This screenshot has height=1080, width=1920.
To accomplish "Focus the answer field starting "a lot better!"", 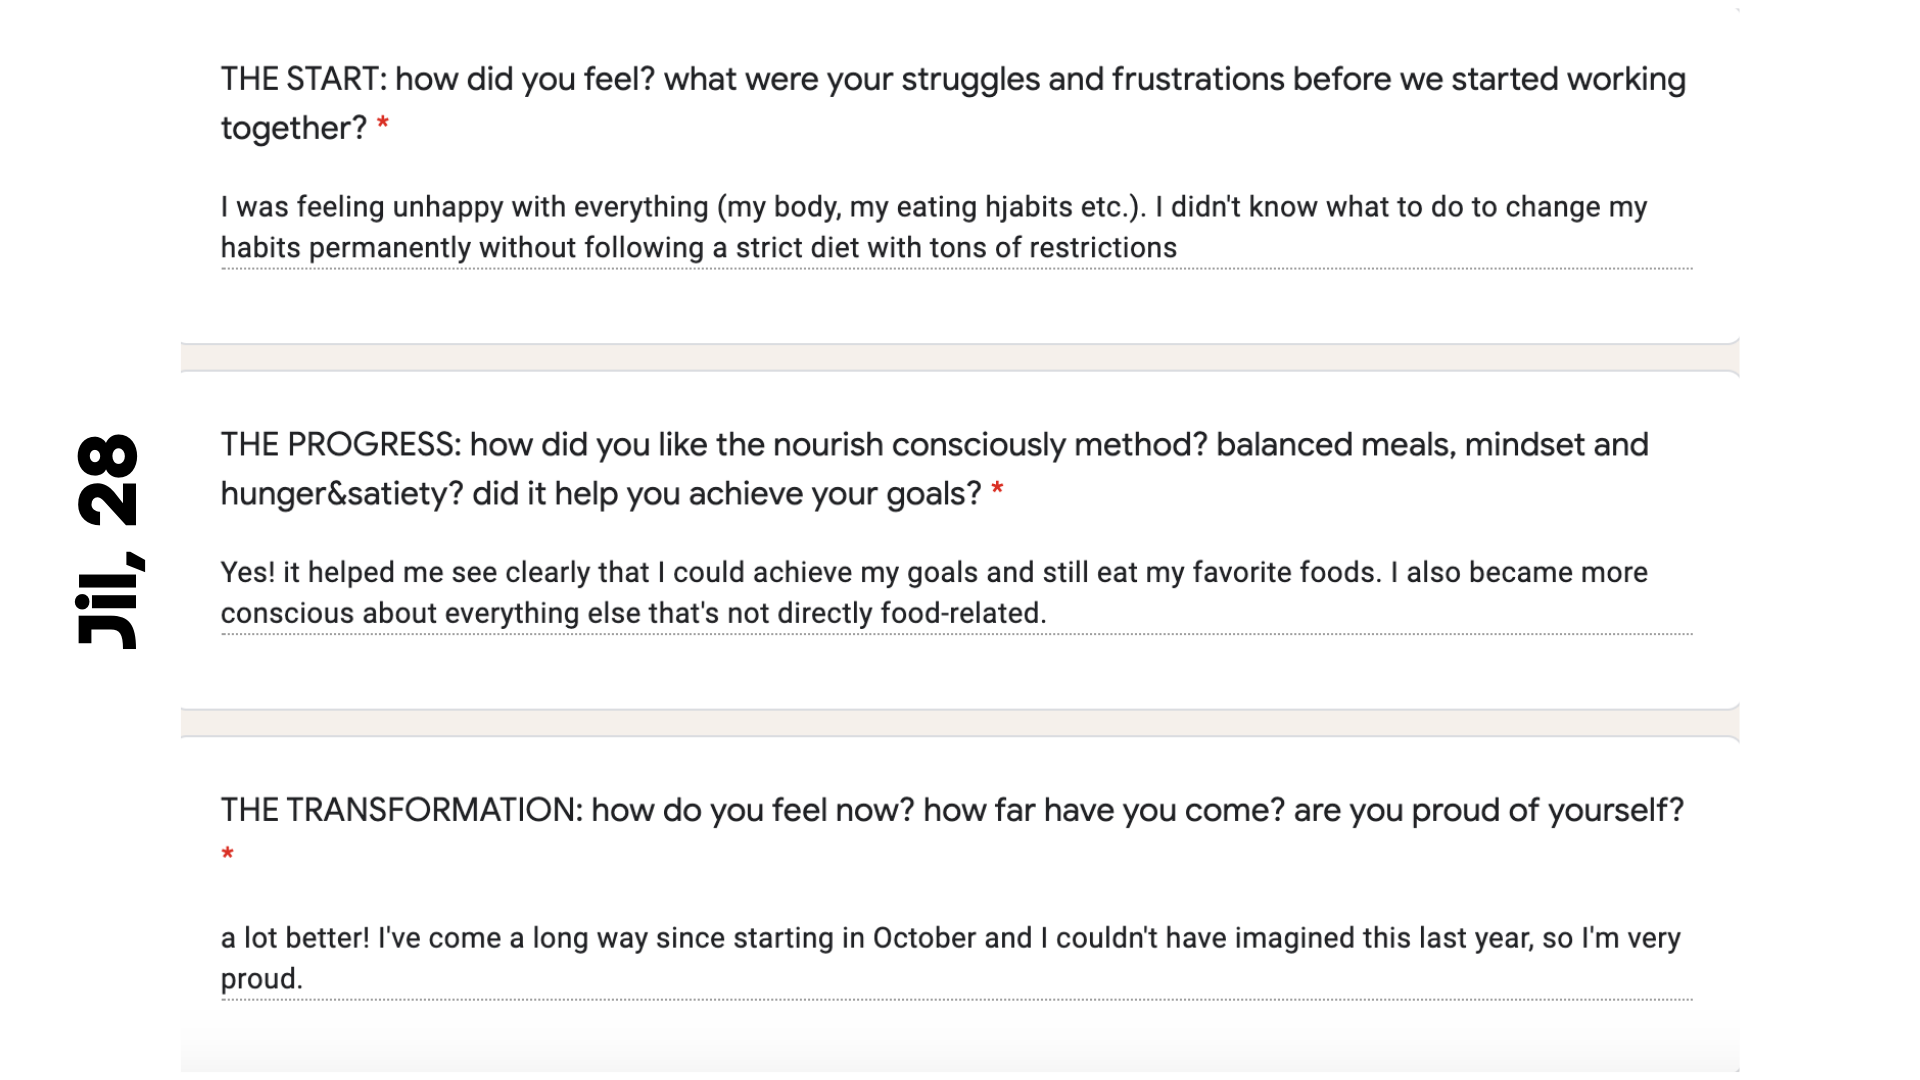I will point(949,958).
